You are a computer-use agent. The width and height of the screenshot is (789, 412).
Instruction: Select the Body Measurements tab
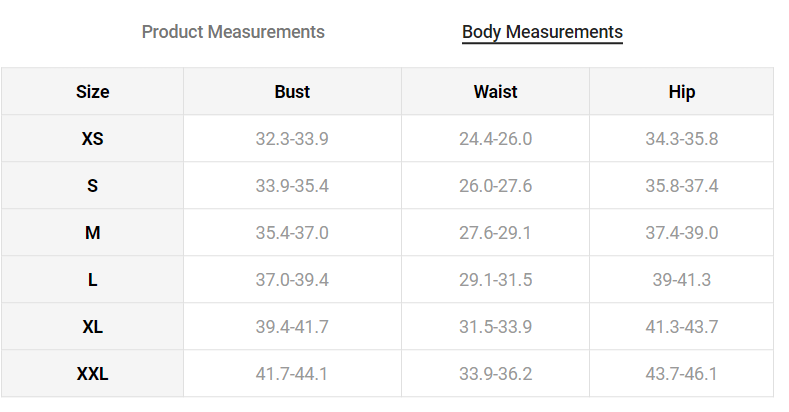542,33
